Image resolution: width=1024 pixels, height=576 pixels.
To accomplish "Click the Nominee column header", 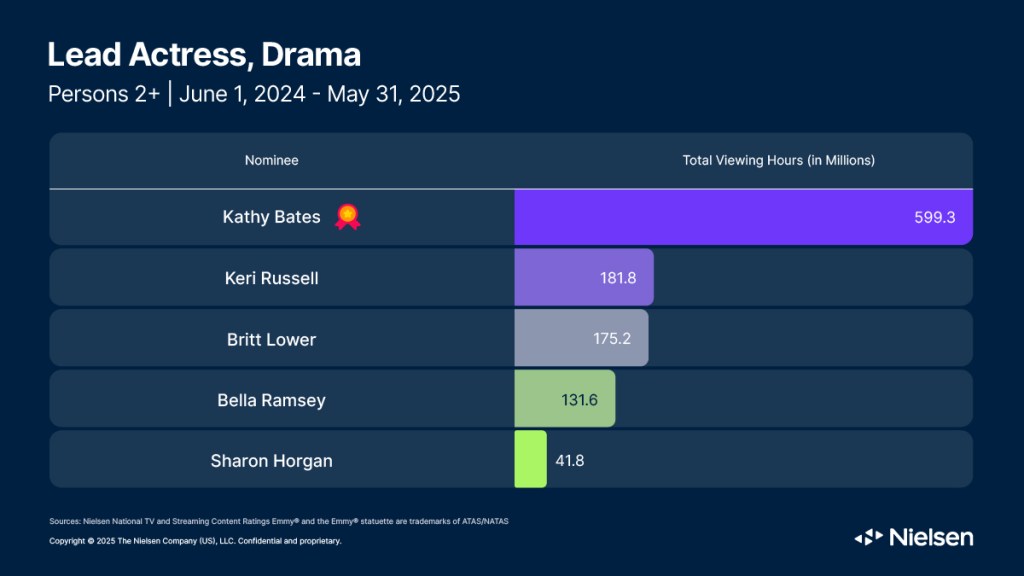I will [x=272, y=160].
